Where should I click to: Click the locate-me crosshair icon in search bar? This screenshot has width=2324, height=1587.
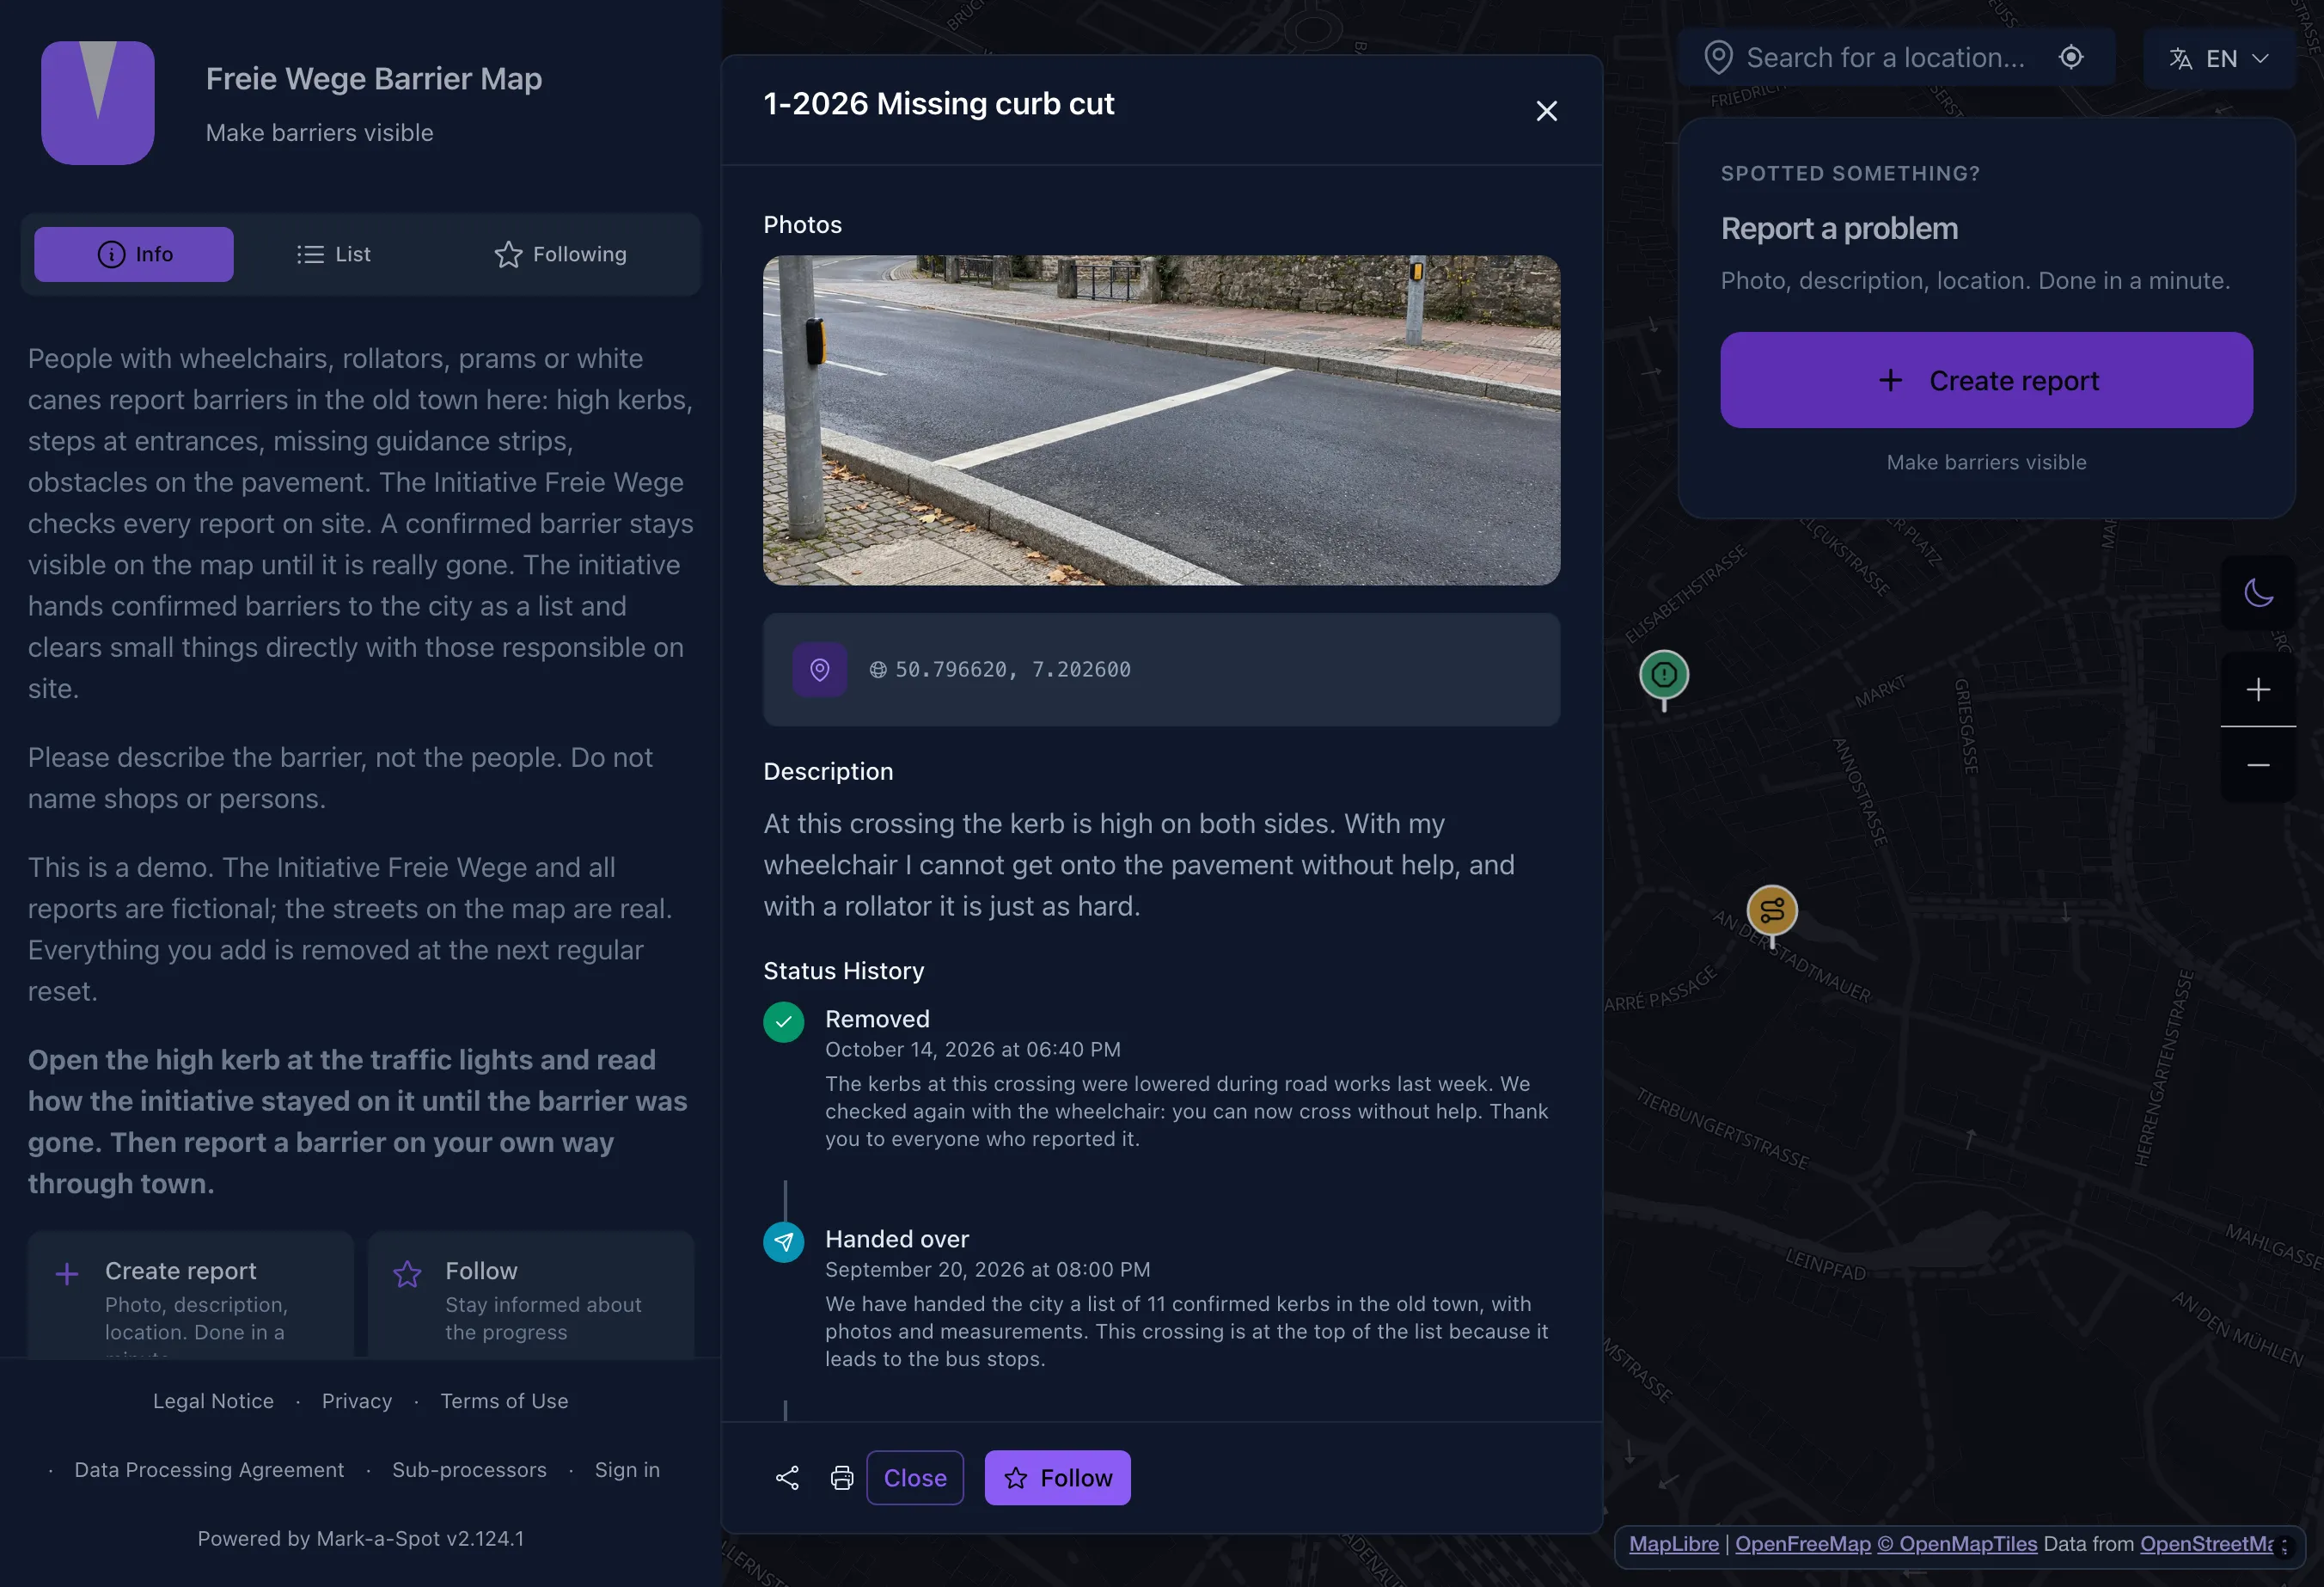[2071, 57]
